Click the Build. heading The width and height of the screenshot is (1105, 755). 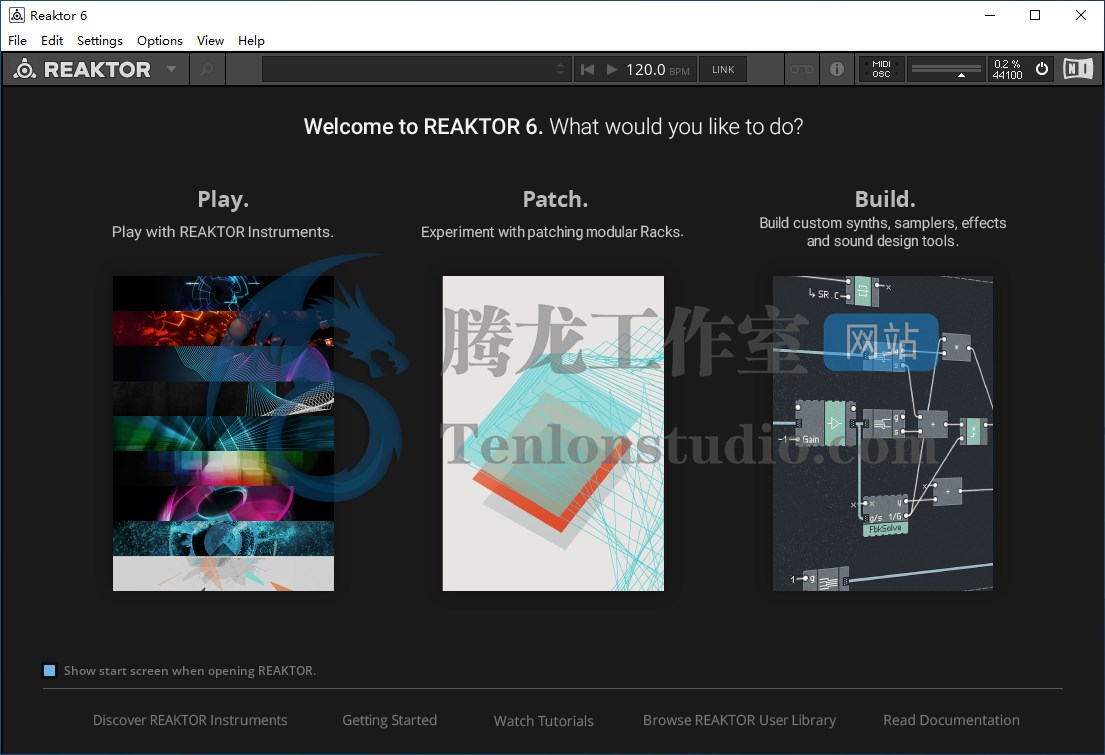pyautogui.click(x=884, y=200)
